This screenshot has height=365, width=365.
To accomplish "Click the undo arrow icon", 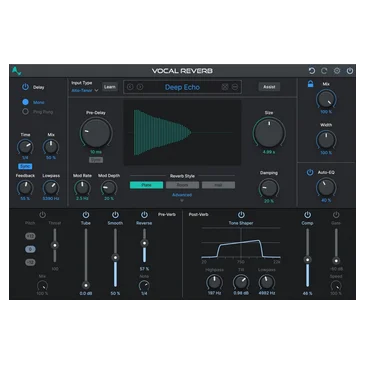I will pyautogui.click(x=312, y=71).
